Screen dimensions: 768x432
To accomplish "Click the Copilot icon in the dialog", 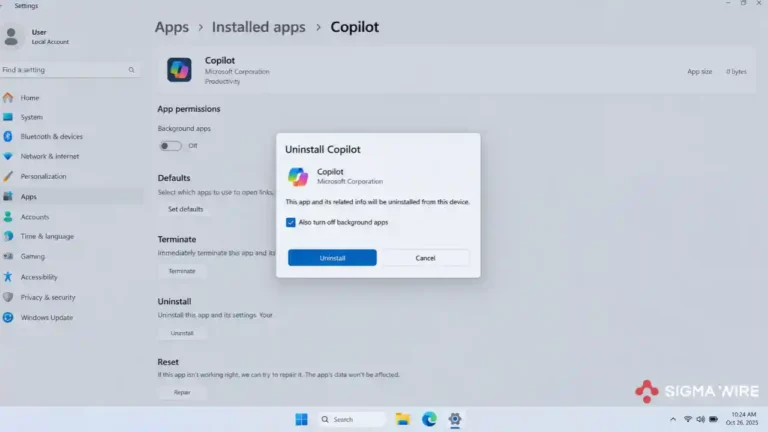I will click(298, 176).
